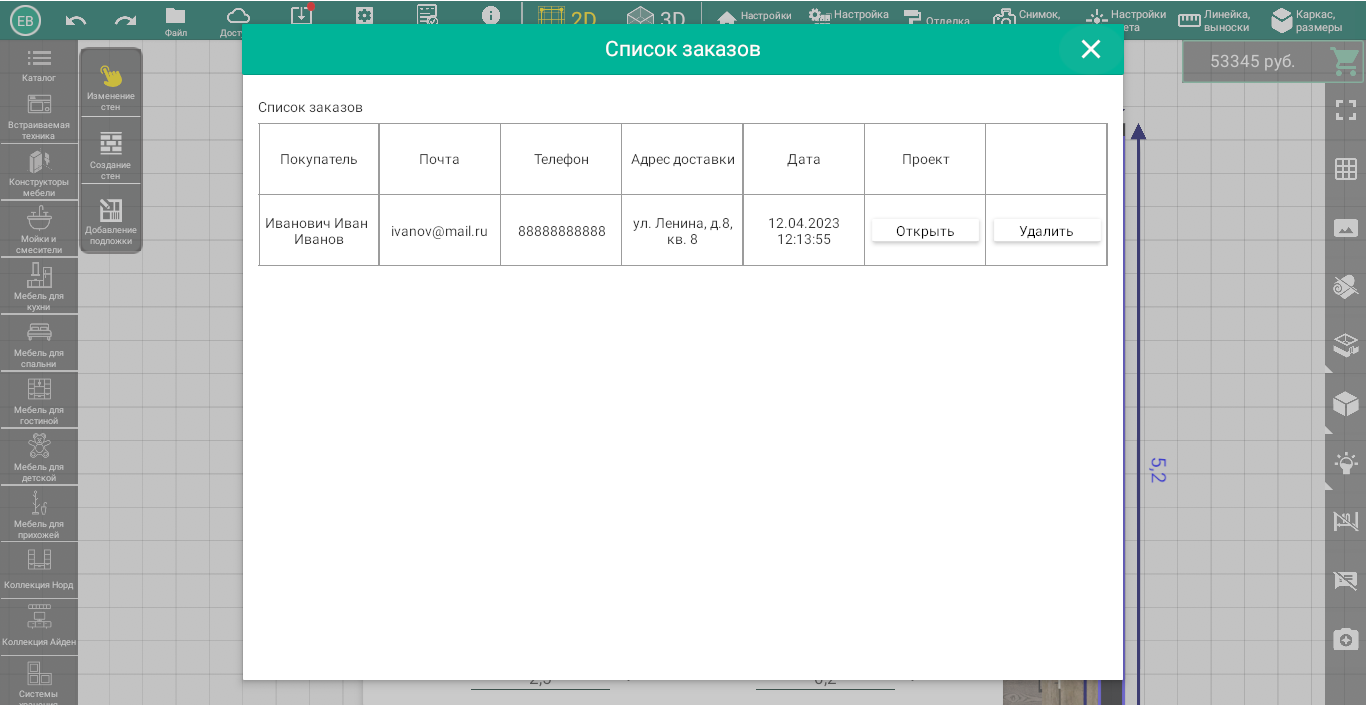The height and width of the screenshot is (705, 1366).
Task: Click the Адрес доставки column header
Action: coord(683,159)
